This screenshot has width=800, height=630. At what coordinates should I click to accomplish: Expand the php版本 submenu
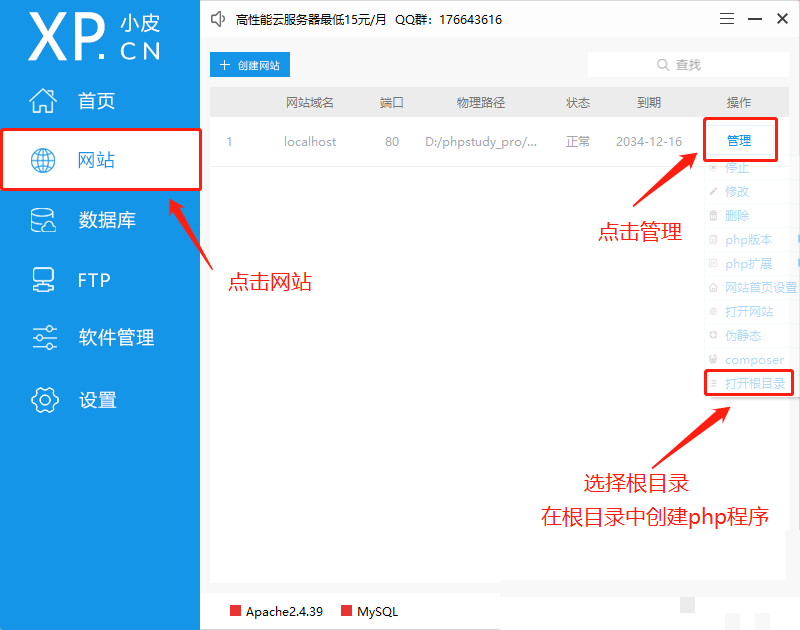pyautogui.click(x=747, y=239)
